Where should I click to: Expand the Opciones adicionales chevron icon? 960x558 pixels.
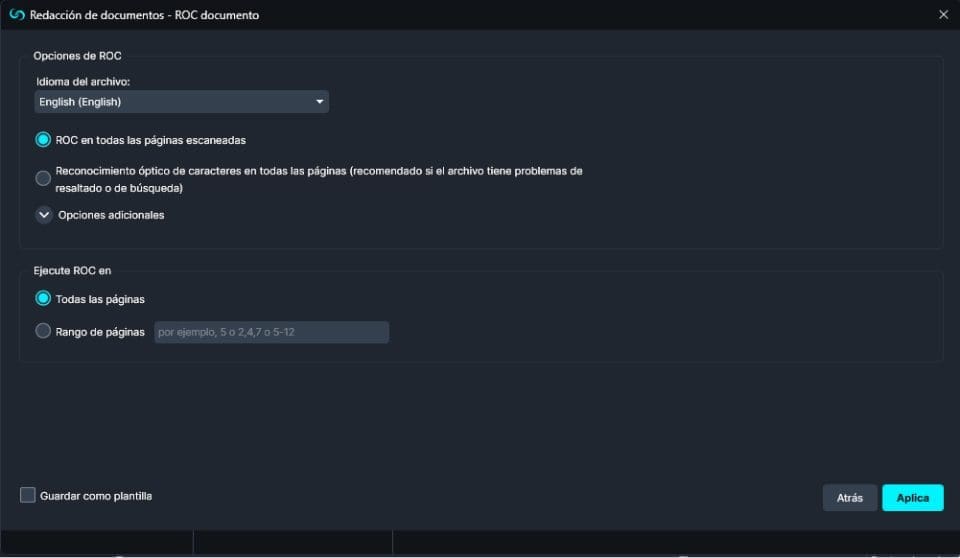coord(44,214)
